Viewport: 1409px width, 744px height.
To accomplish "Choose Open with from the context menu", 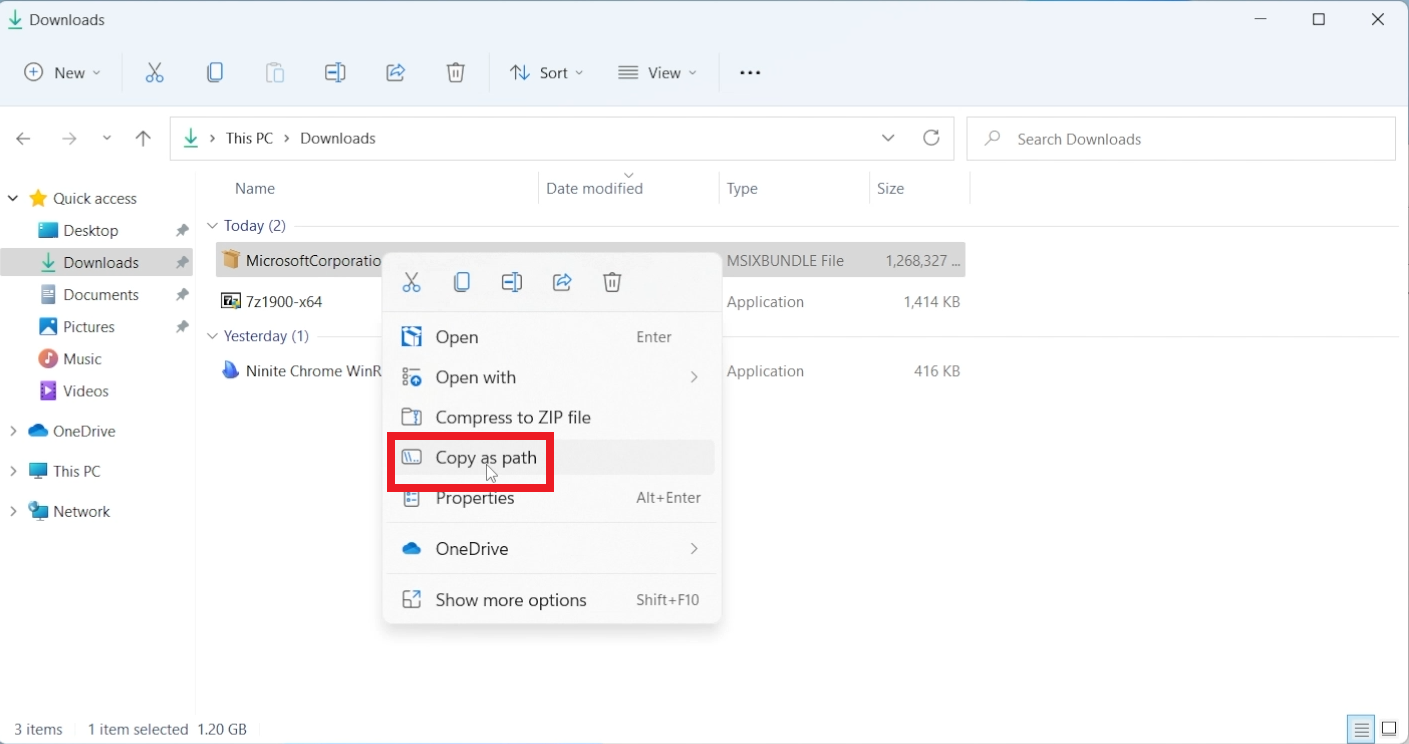I will pos(475,377).
